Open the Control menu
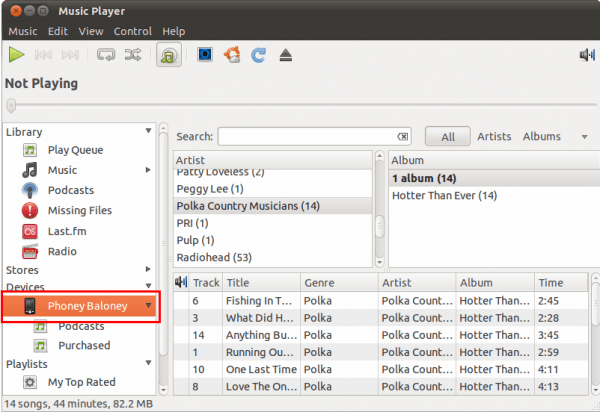This screenshot has height=412, width=600. 133,31
